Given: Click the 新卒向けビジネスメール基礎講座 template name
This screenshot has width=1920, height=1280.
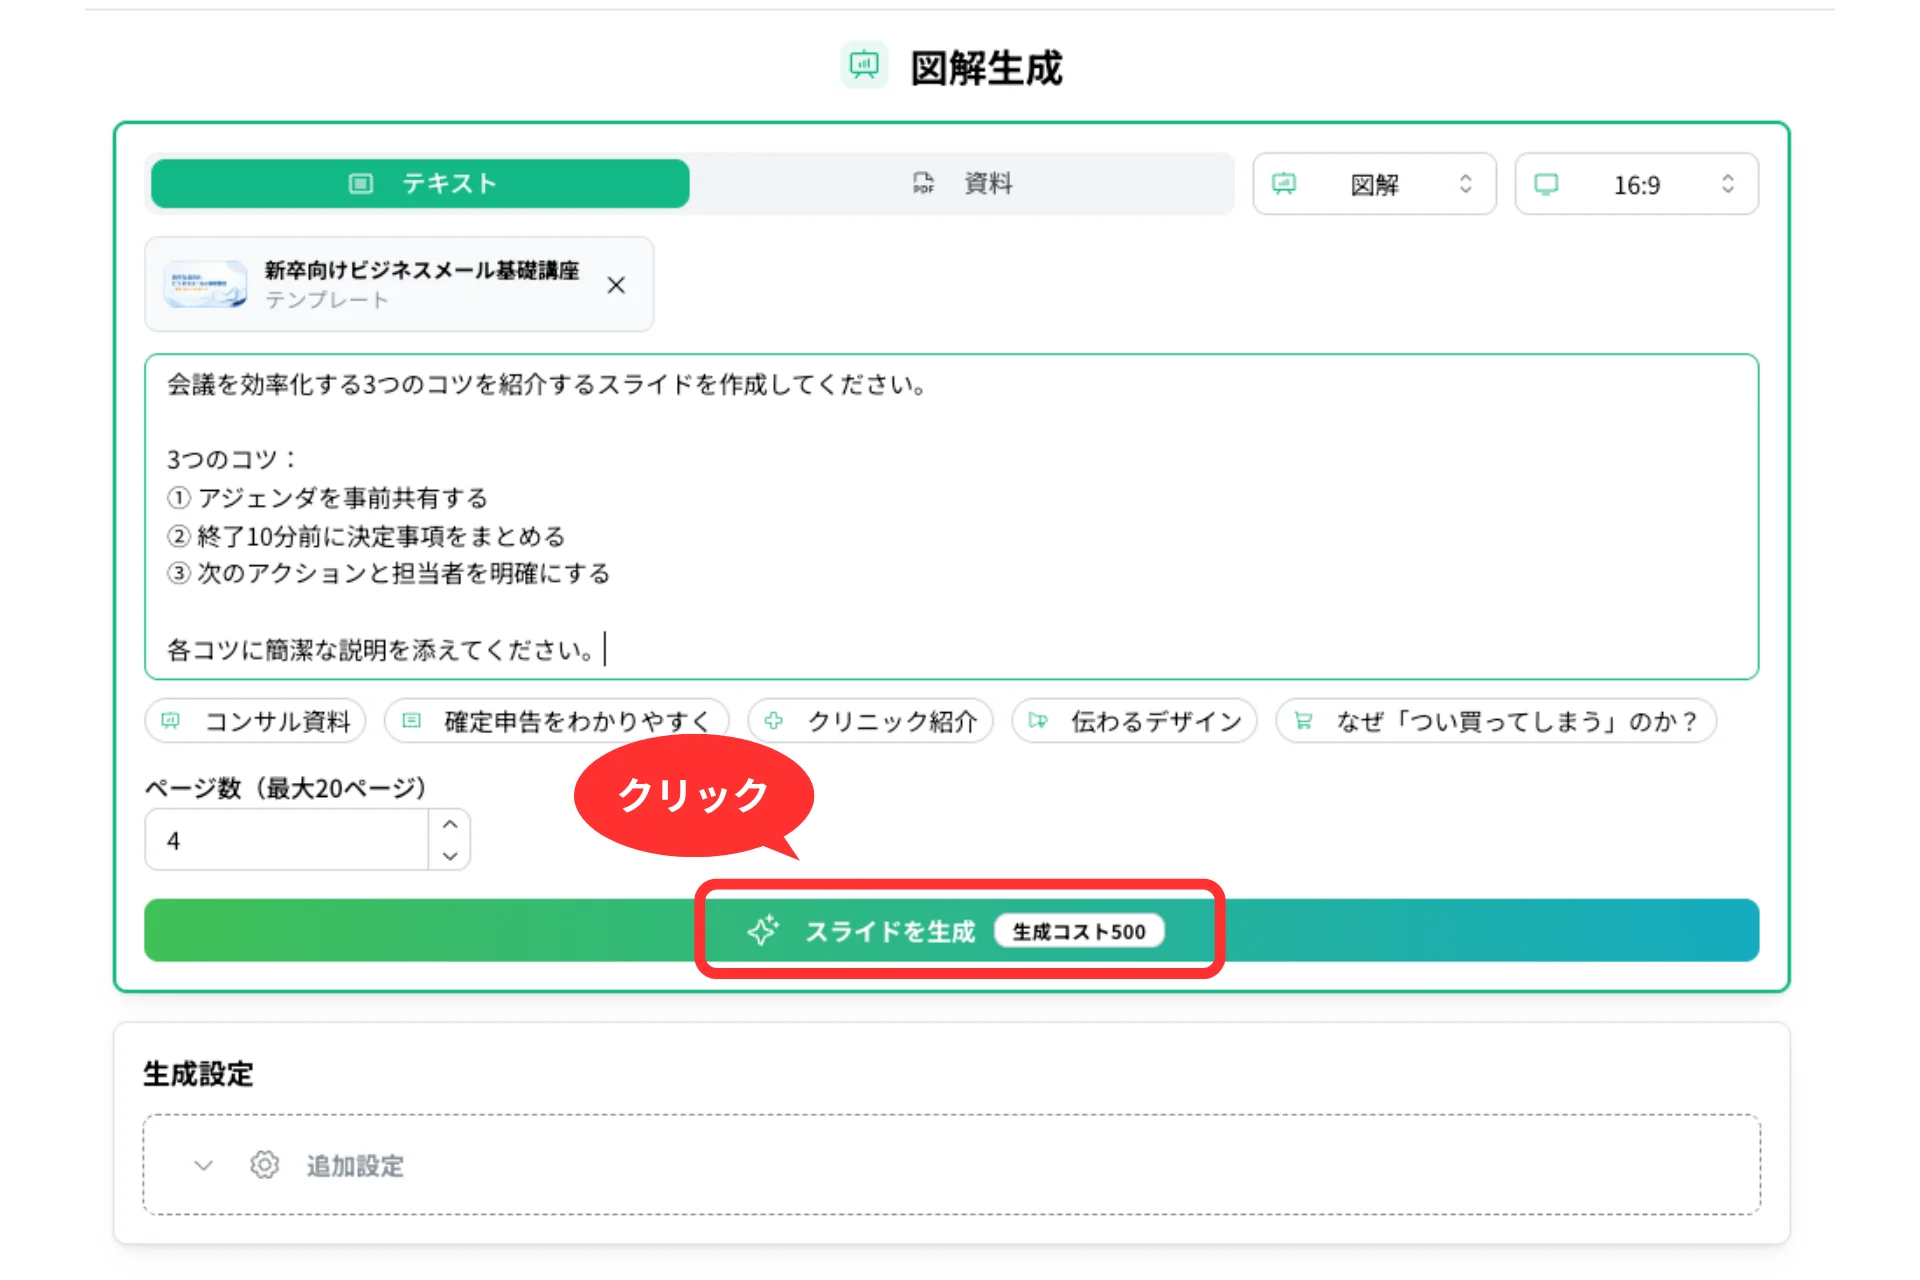Looking at the screenshot, I should point(422,270).
